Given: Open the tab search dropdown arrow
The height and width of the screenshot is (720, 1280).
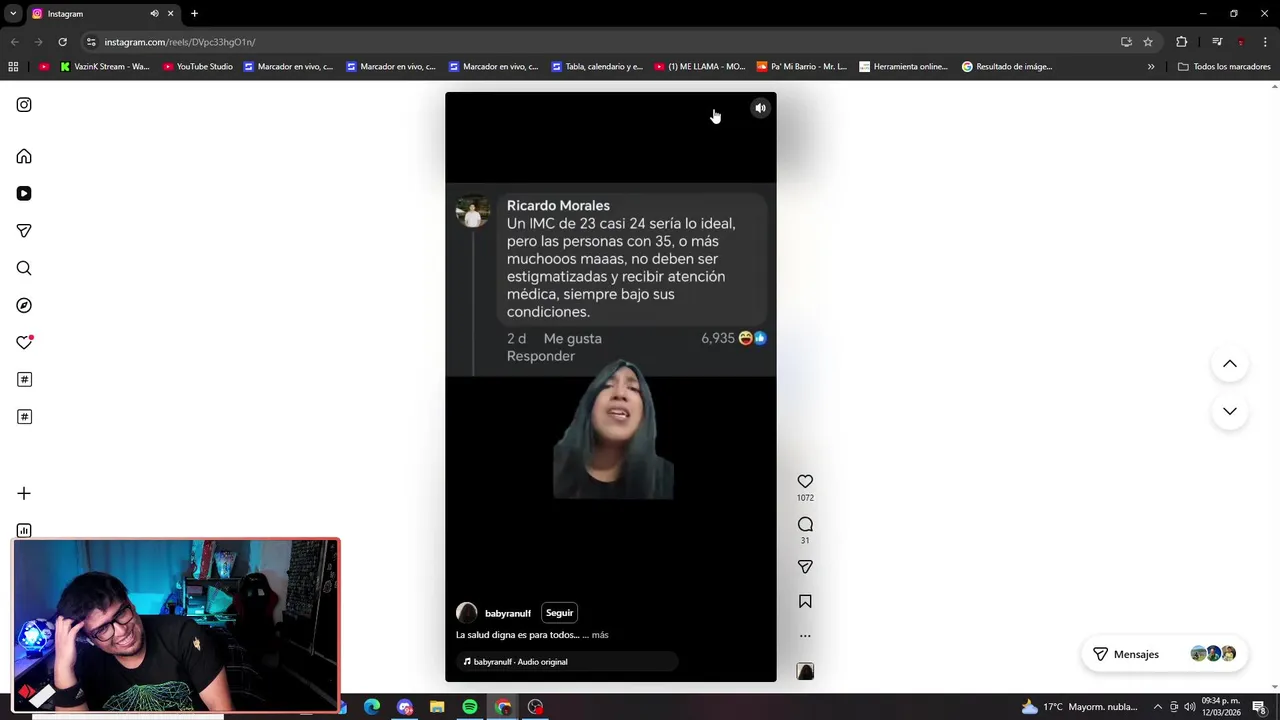Looking at the screenshot, I should point(13,13).
